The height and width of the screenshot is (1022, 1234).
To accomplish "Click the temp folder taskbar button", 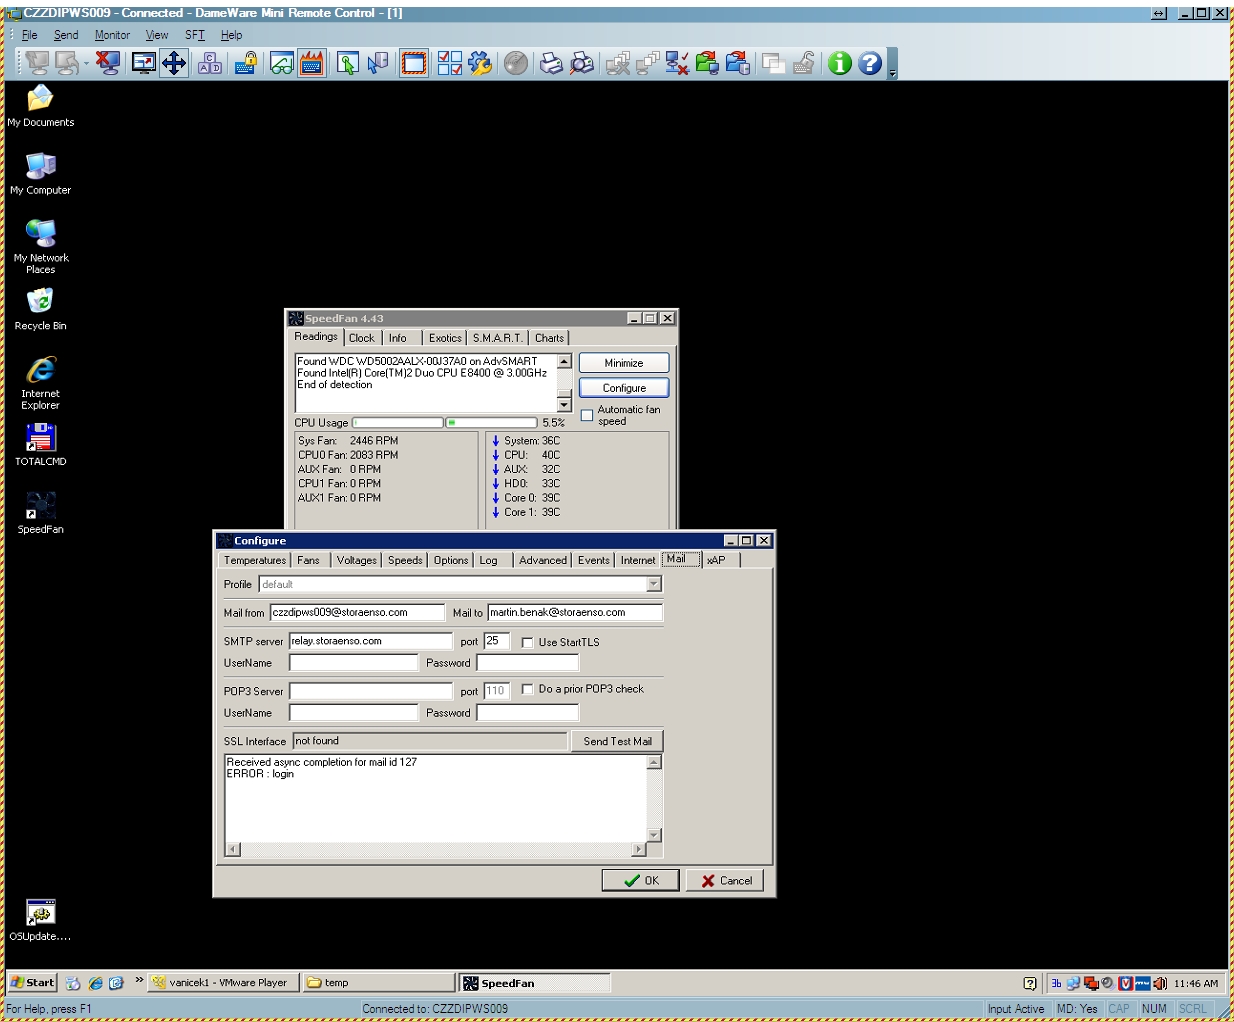I will [378, 983].
